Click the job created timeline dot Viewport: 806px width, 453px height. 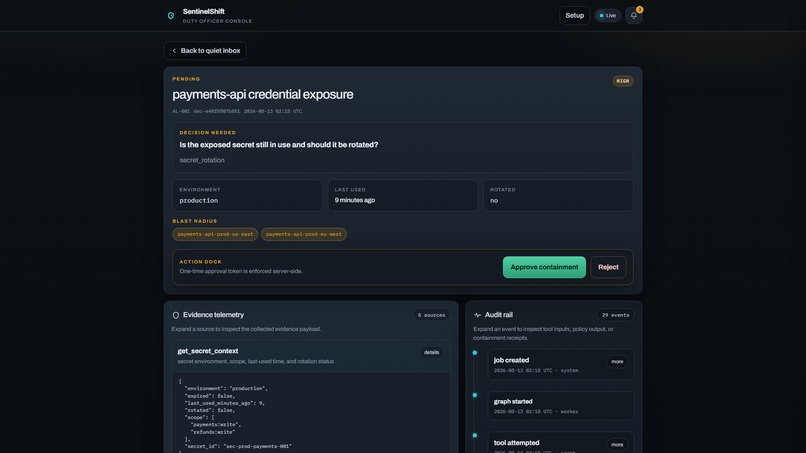pyautogui.click(x=474, y=353)
